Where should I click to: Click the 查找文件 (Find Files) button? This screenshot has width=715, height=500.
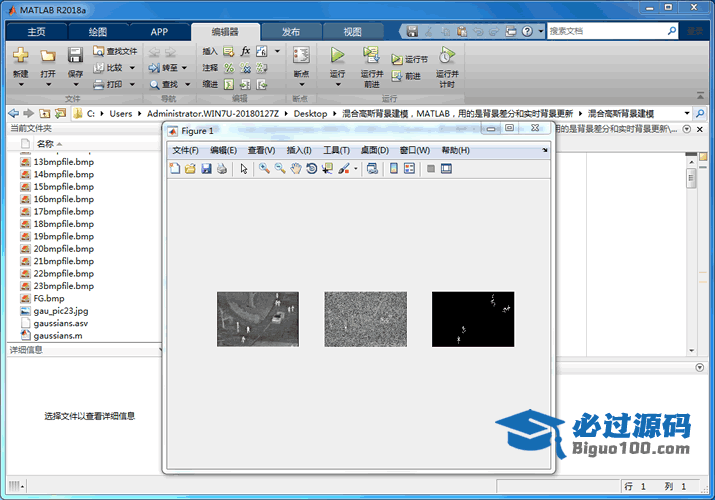pos(115,51)
